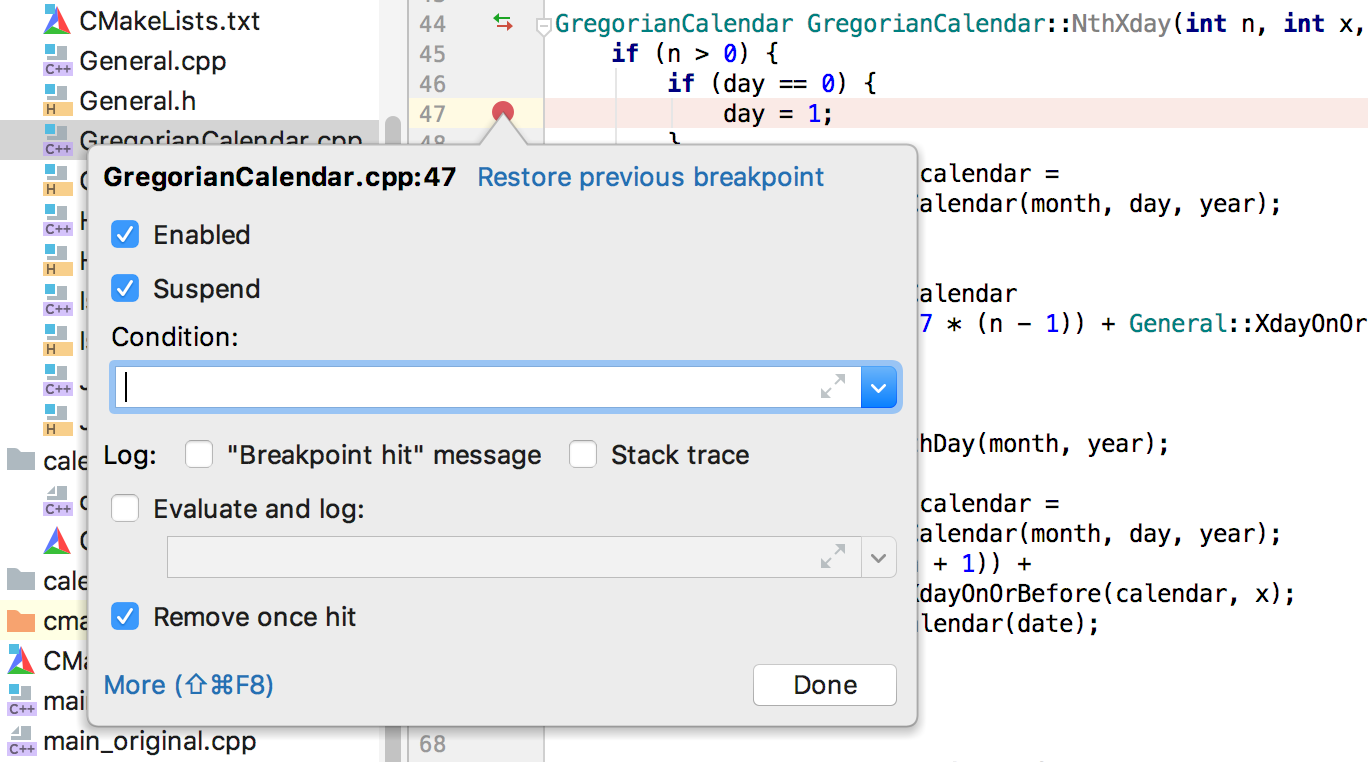
Task: Open the Evaluate and log dropdown arrow
Action: point(879,557)
